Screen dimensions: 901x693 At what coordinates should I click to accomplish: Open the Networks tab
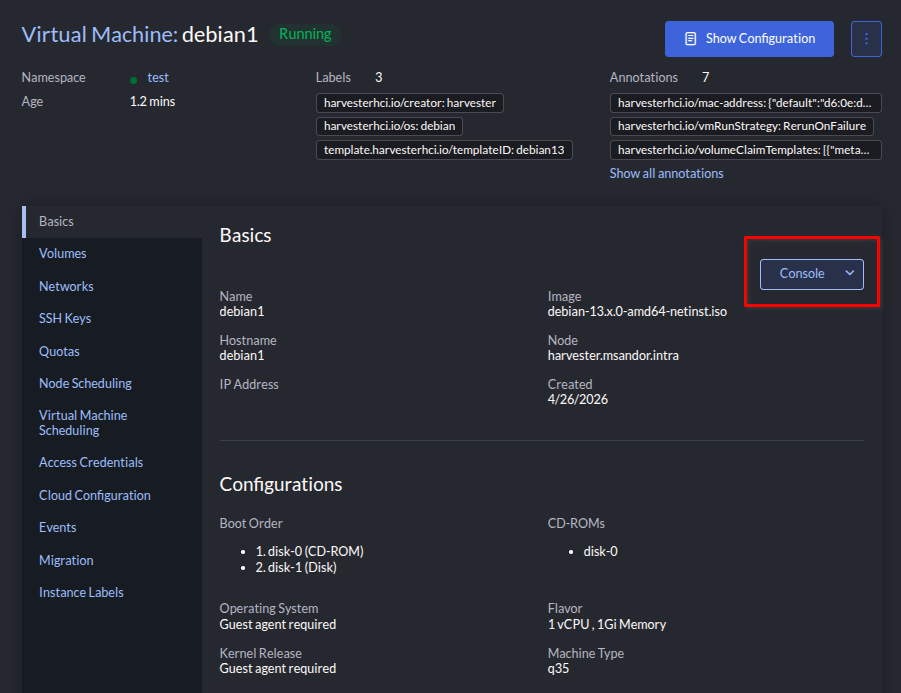[66, 287]
